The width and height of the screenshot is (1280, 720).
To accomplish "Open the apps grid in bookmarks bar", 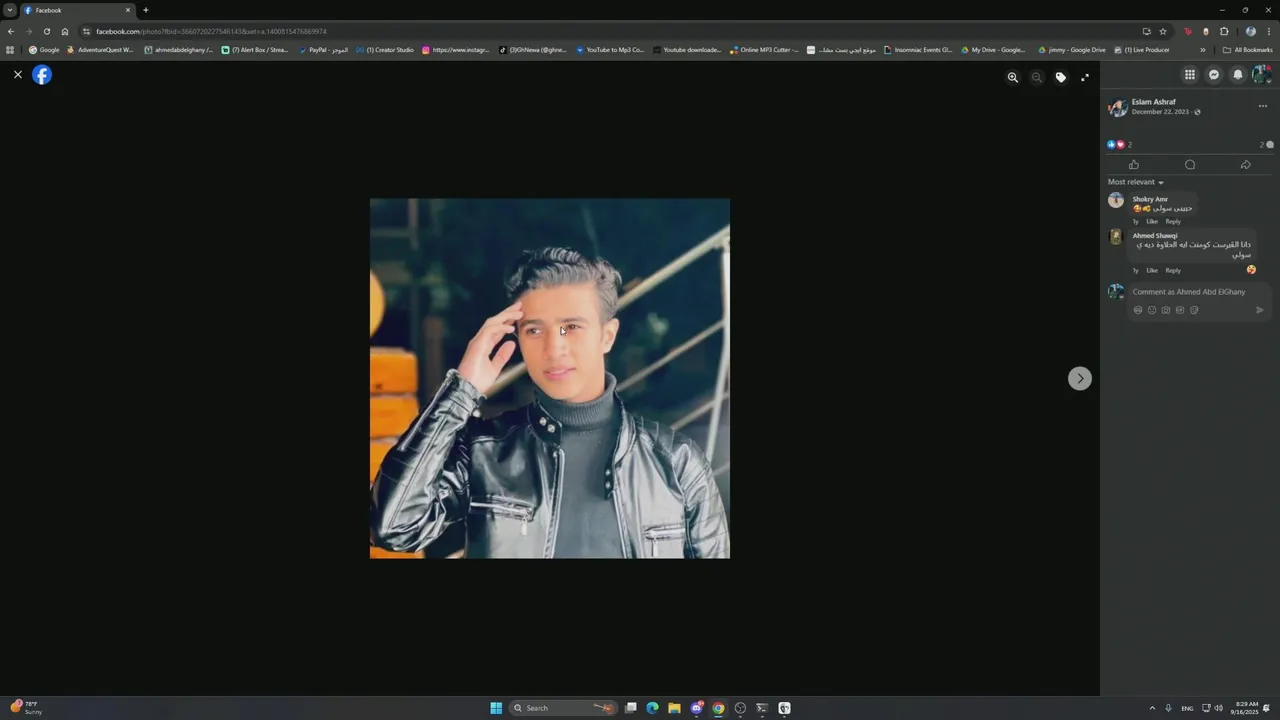I will point(10,50).
